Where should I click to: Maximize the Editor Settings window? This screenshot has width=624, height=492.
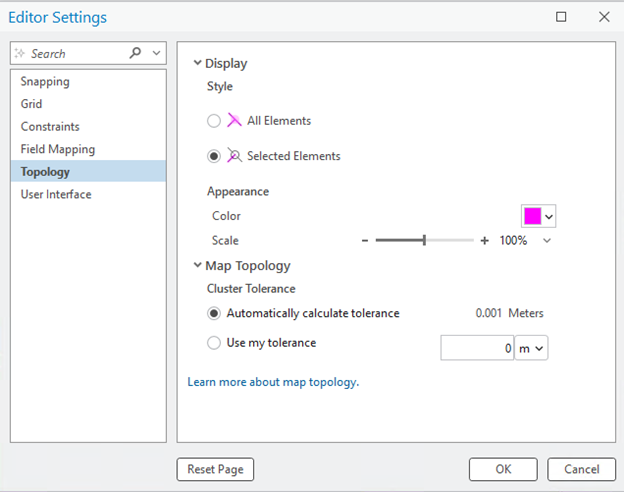click(x=561, y=17)
